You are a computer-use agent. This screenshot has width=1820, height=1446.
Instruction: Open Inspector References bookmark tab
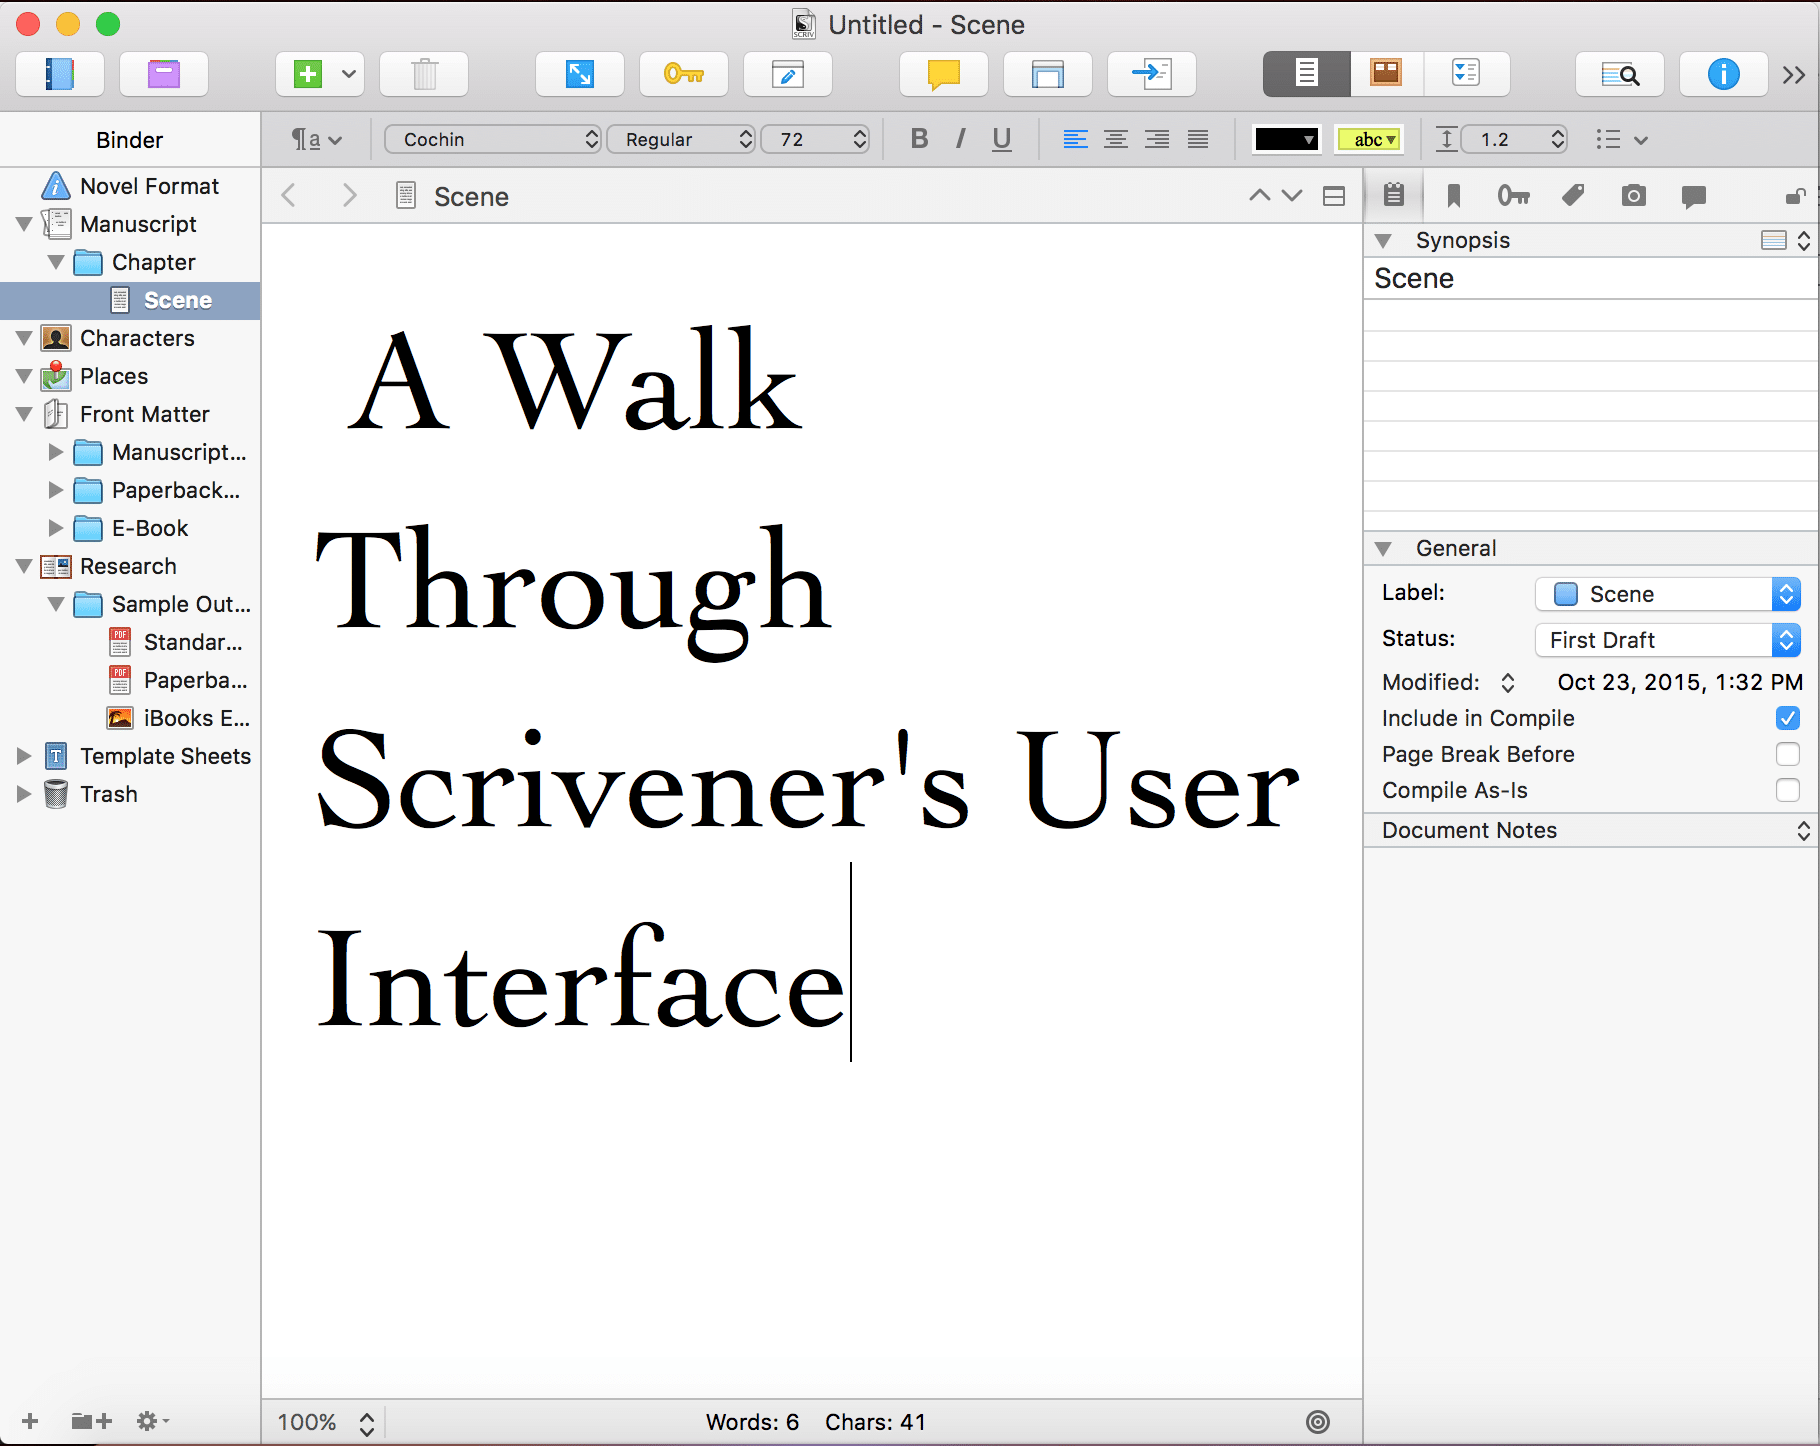click(x=1454, y=196)
